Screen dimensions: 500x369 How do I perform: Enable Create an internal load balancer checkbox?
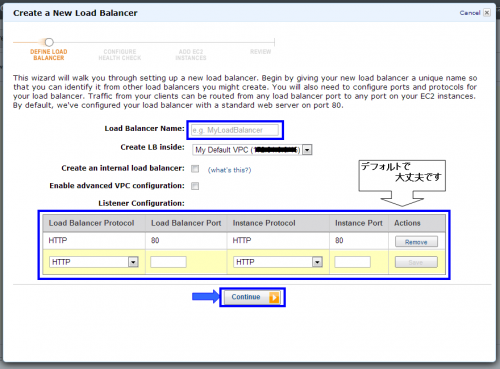195,169
